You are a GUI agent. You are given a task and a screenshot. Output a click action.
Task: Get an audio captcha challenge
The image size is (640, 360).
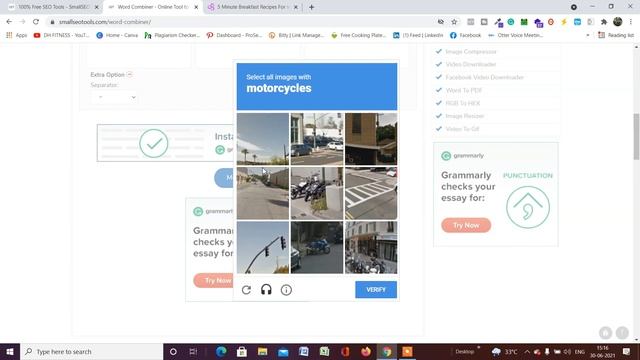point(266,290)
